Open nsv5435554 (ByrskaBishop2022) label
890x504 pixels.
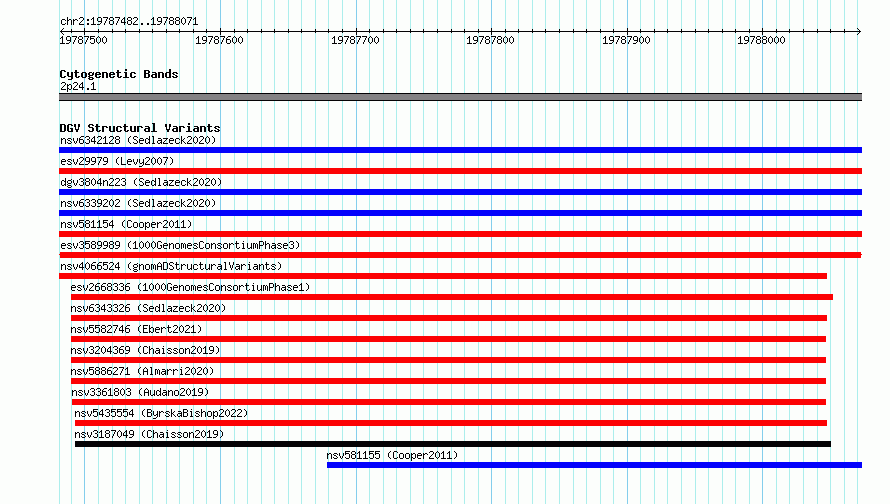(161, 413)
